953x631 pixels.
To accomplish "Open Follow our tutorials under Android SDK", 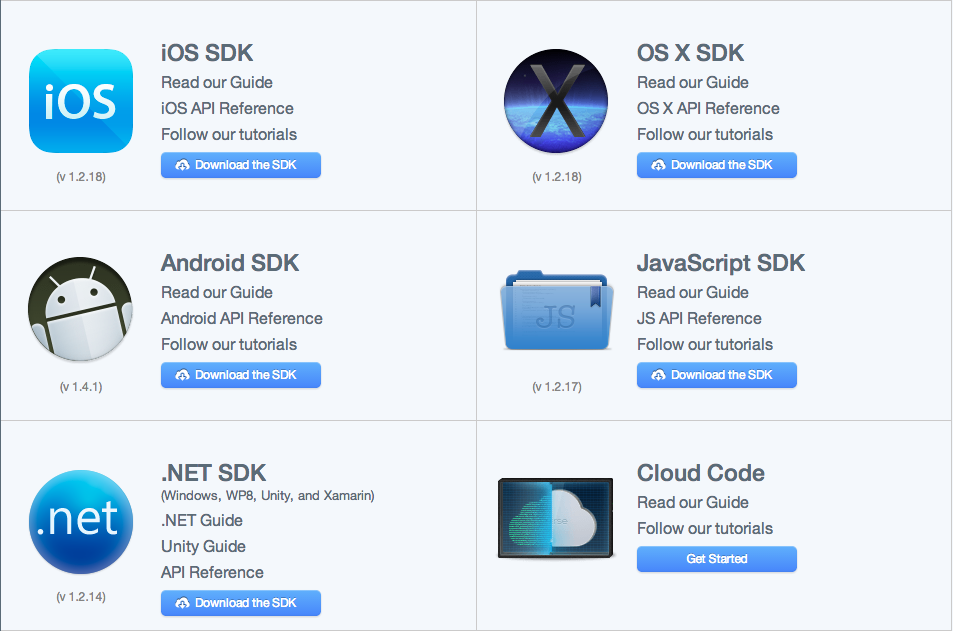I will pyautogui.click(x=229, y=345).
